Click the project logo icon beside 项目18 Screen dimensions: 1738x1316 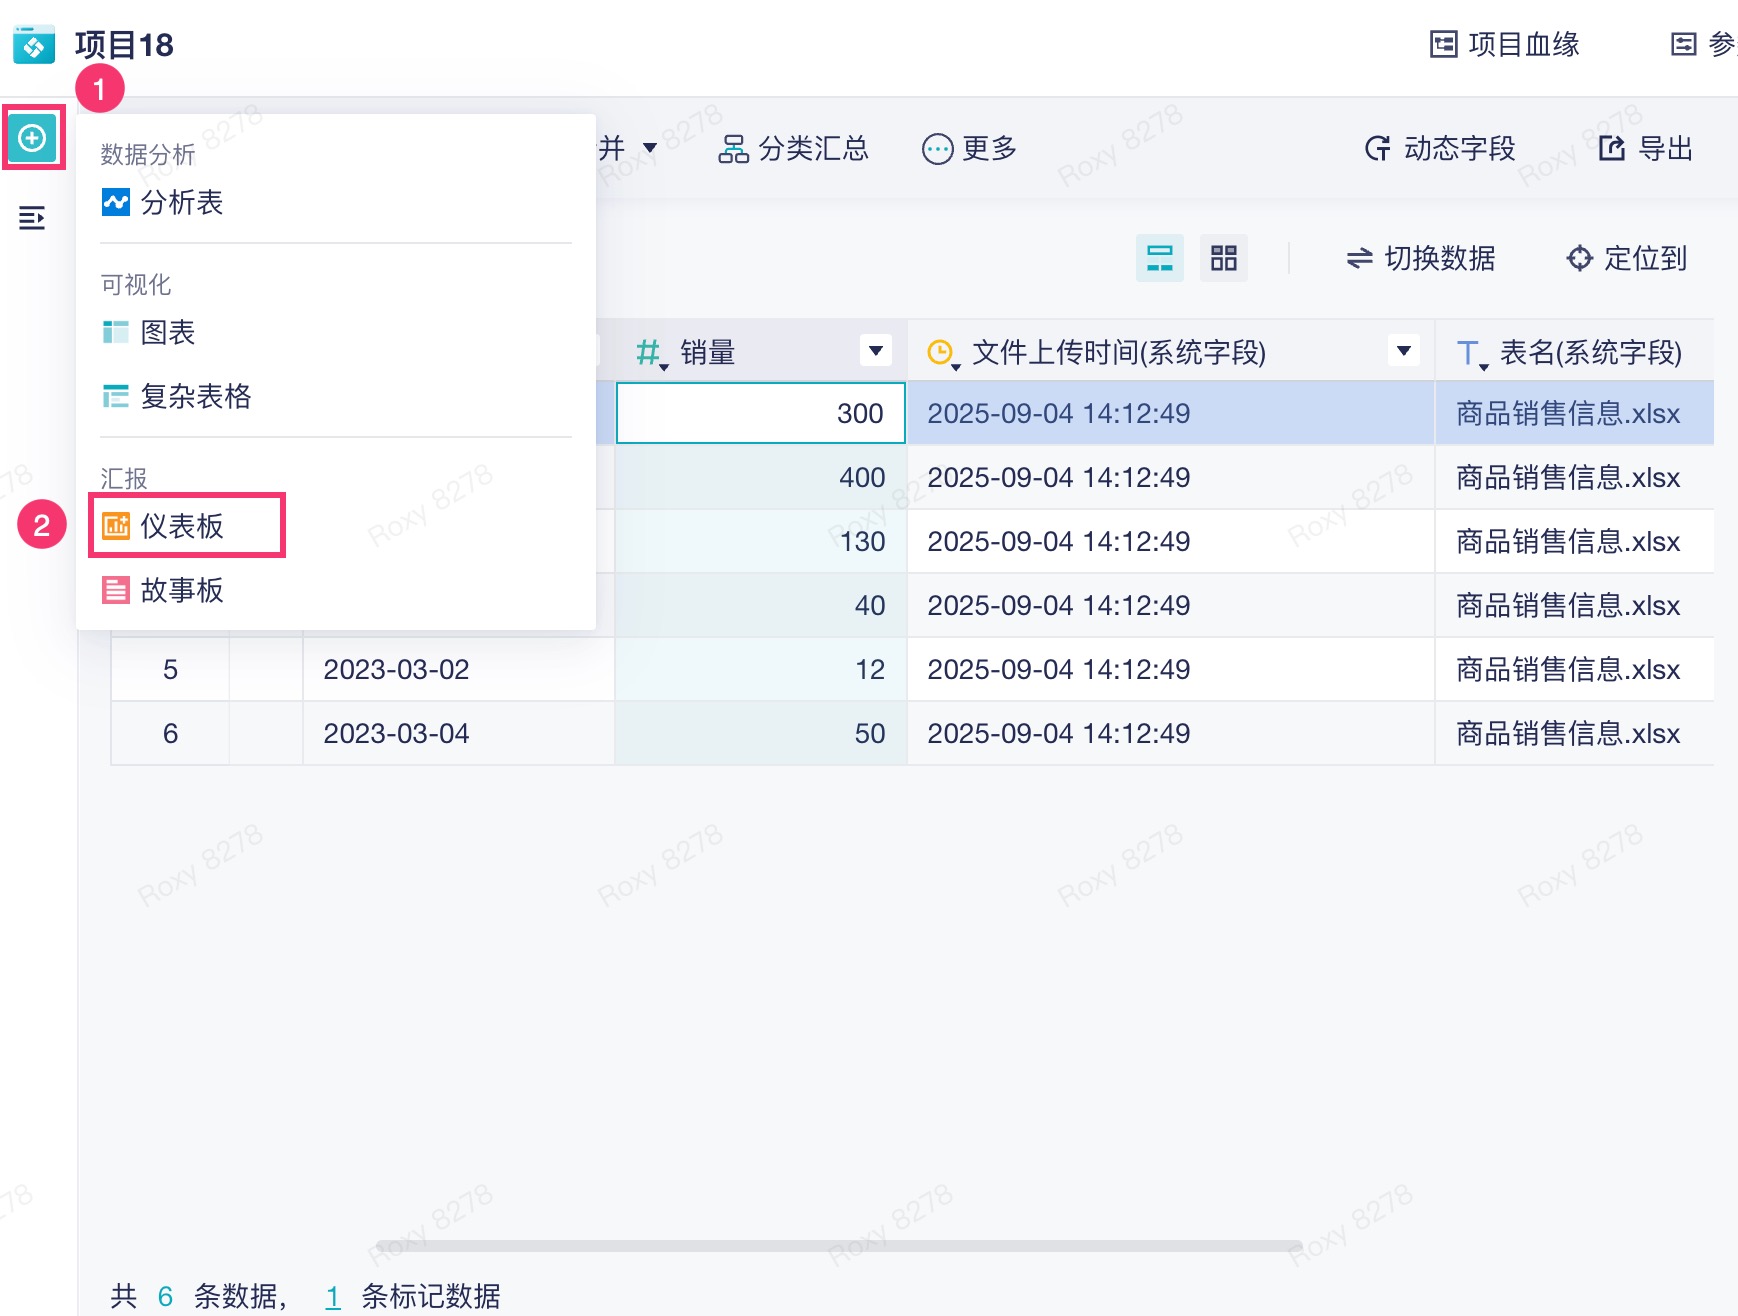34,45
